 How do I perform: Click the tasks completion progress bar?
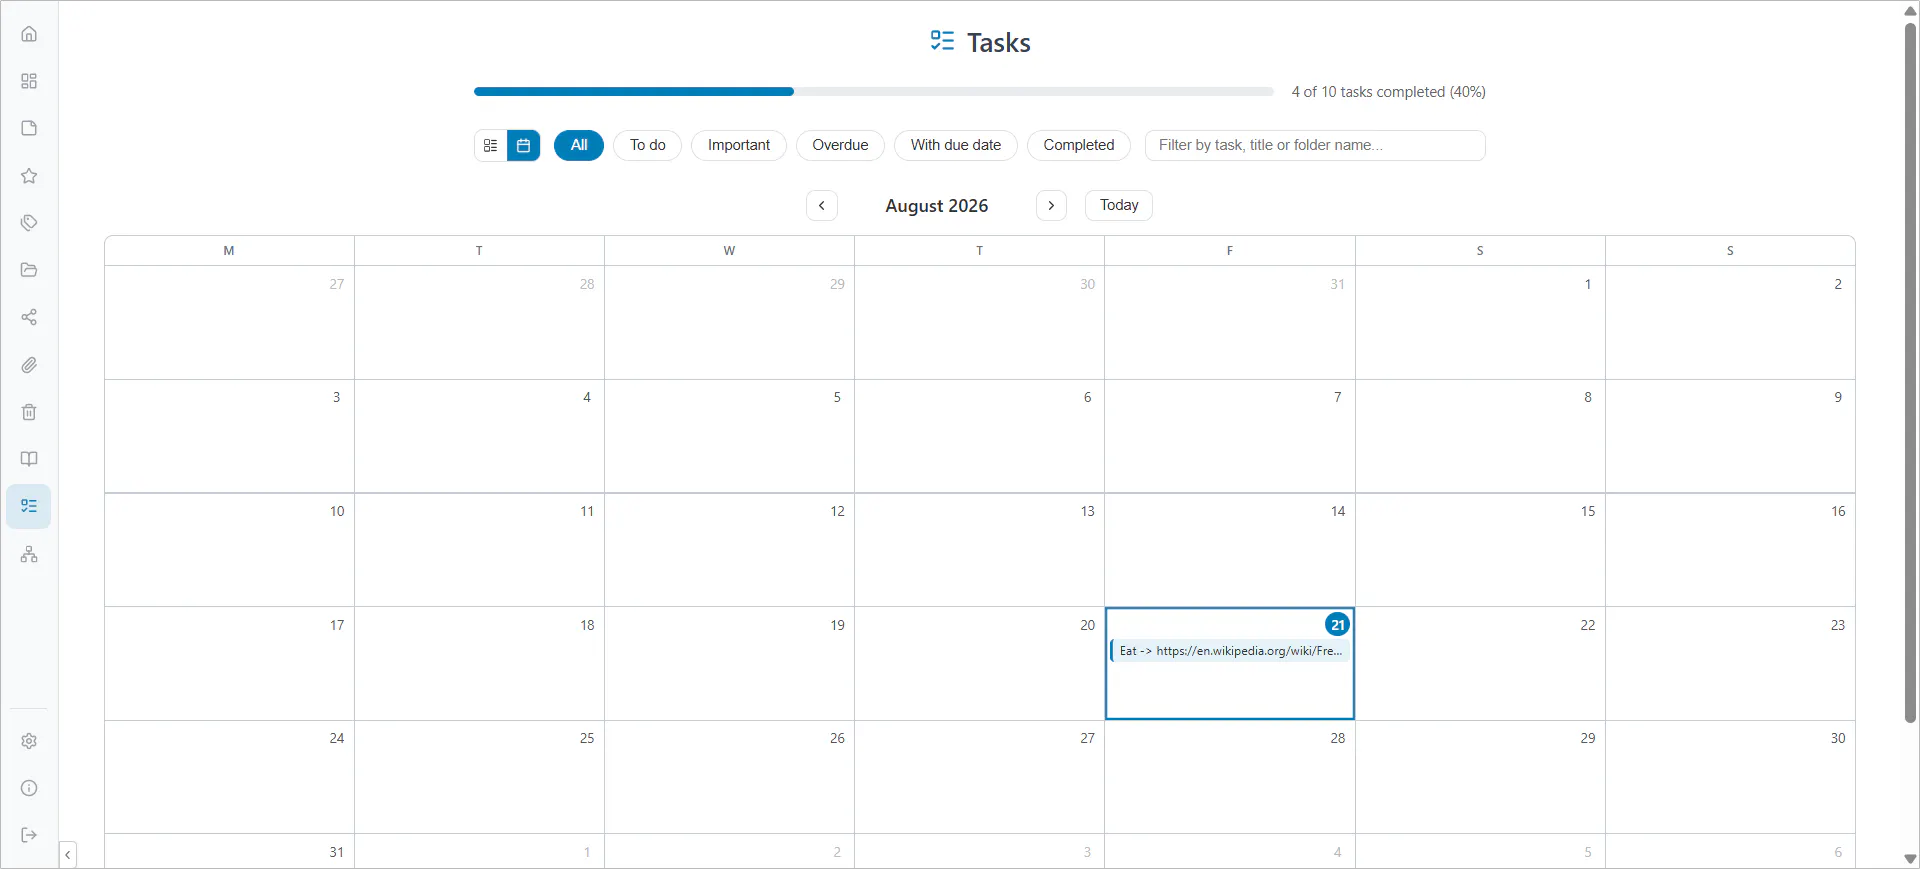(x=874, y=92)
